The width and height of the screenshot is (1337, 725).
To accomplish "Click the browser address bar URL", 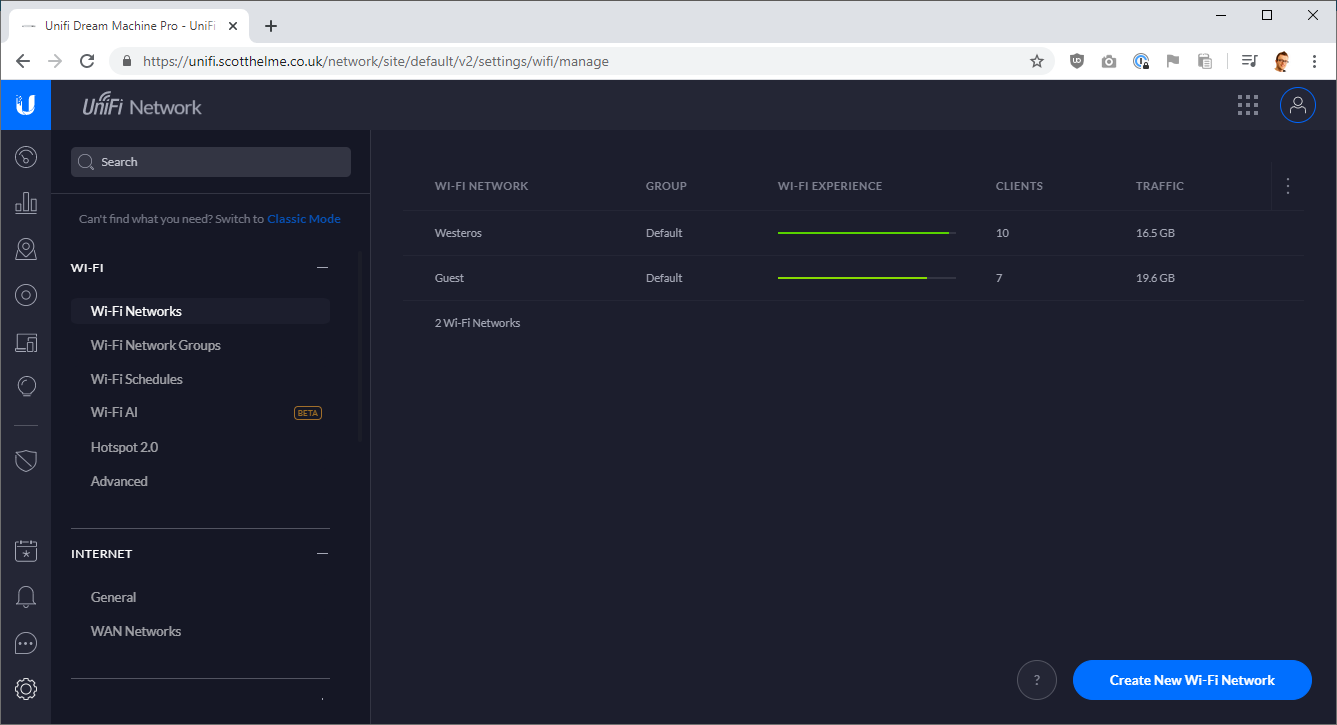I will [376, 61].
